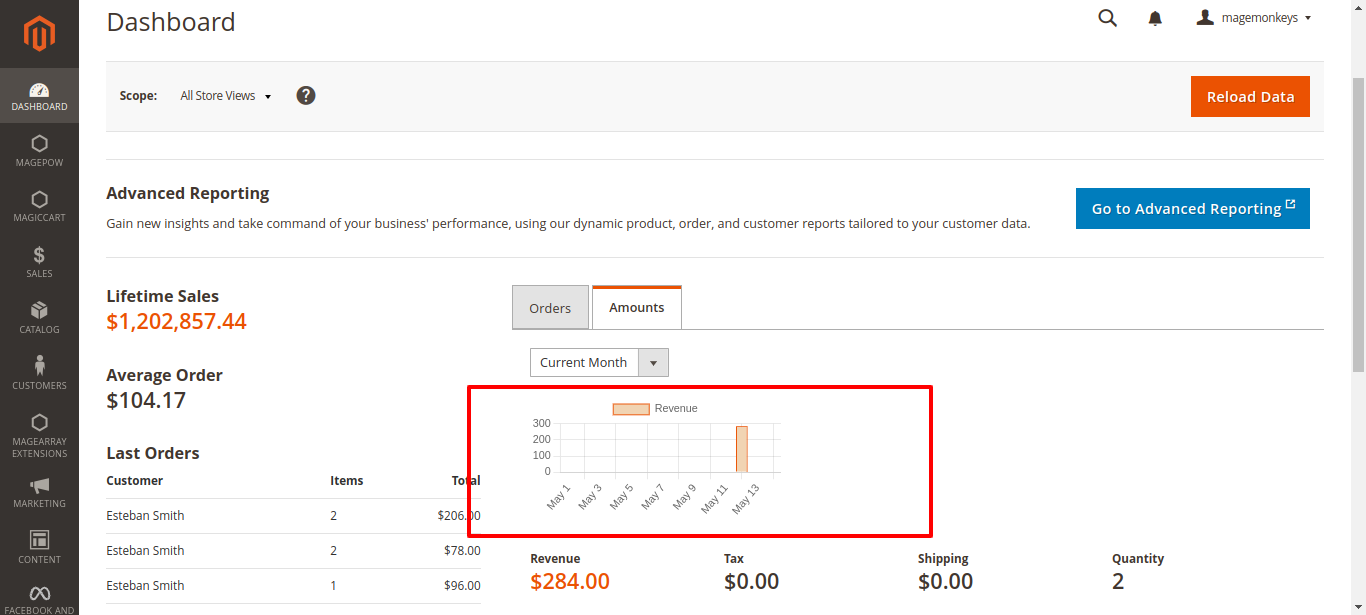This screenshot has height=615, width=1366.
Task: Expand the magemonkeys account menu
Action: click(1254, 18)
